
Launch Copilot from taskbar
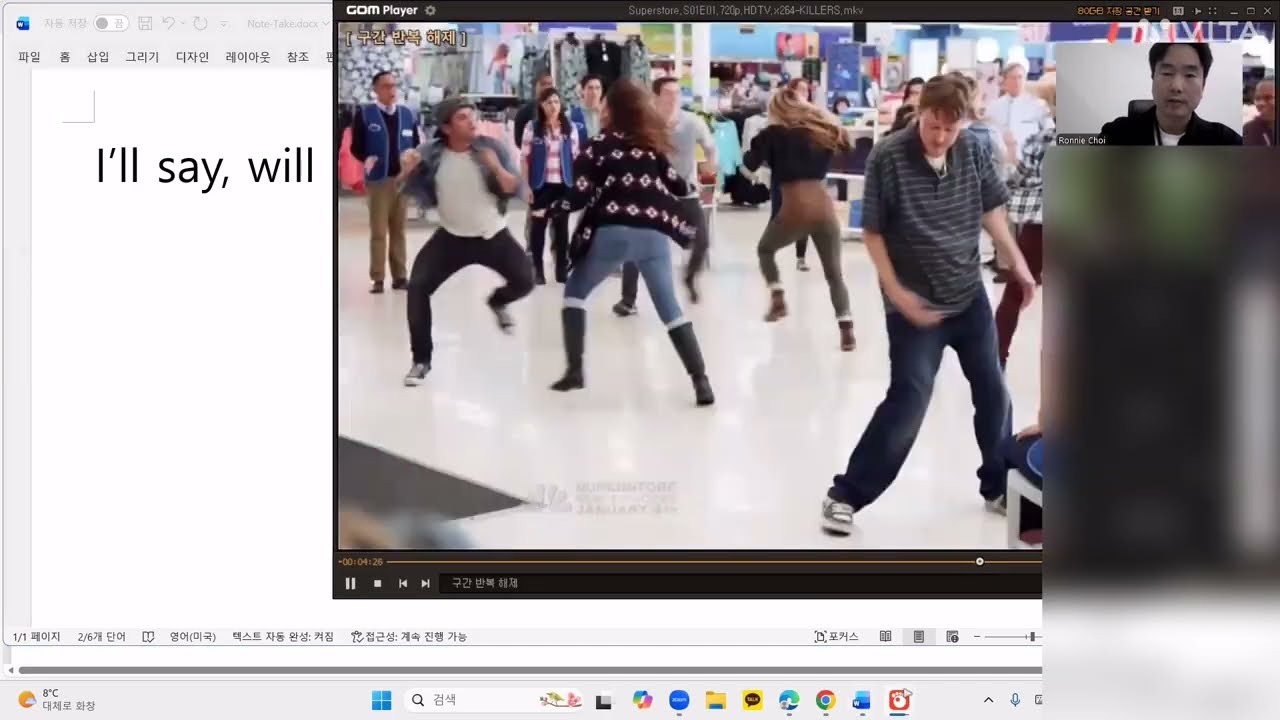[642, 701]
